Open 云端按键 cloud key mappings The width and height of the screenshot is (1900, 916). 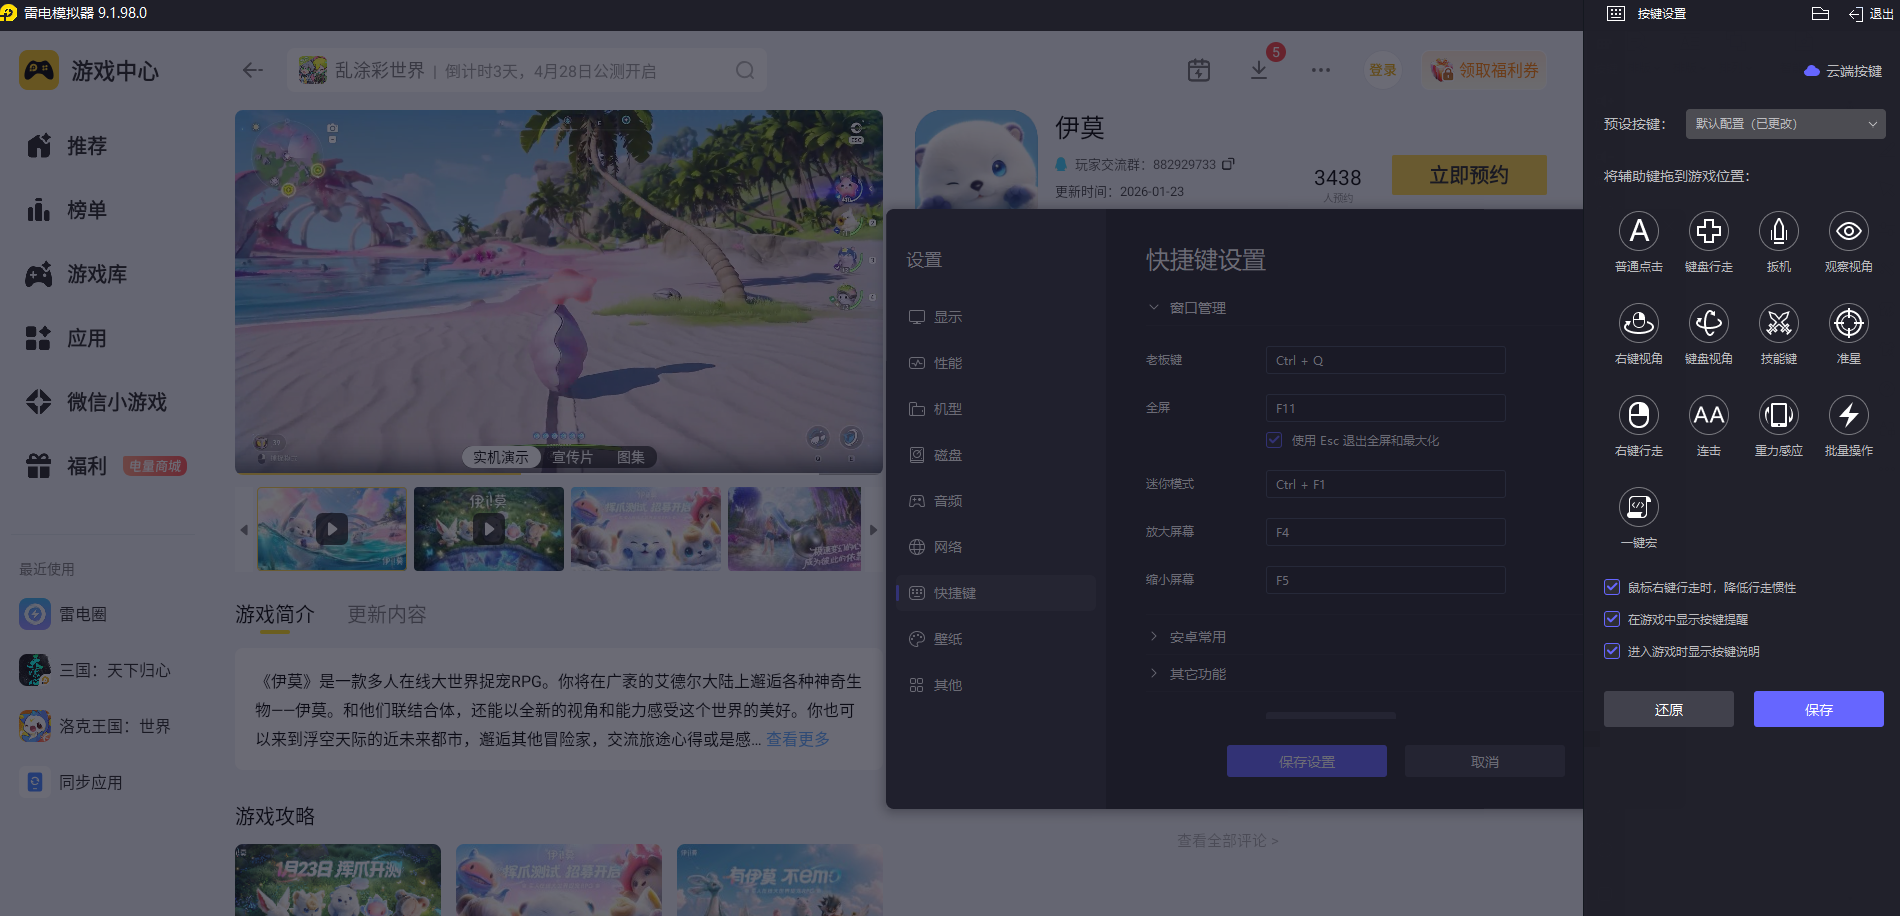click(x=1843, y=71)
